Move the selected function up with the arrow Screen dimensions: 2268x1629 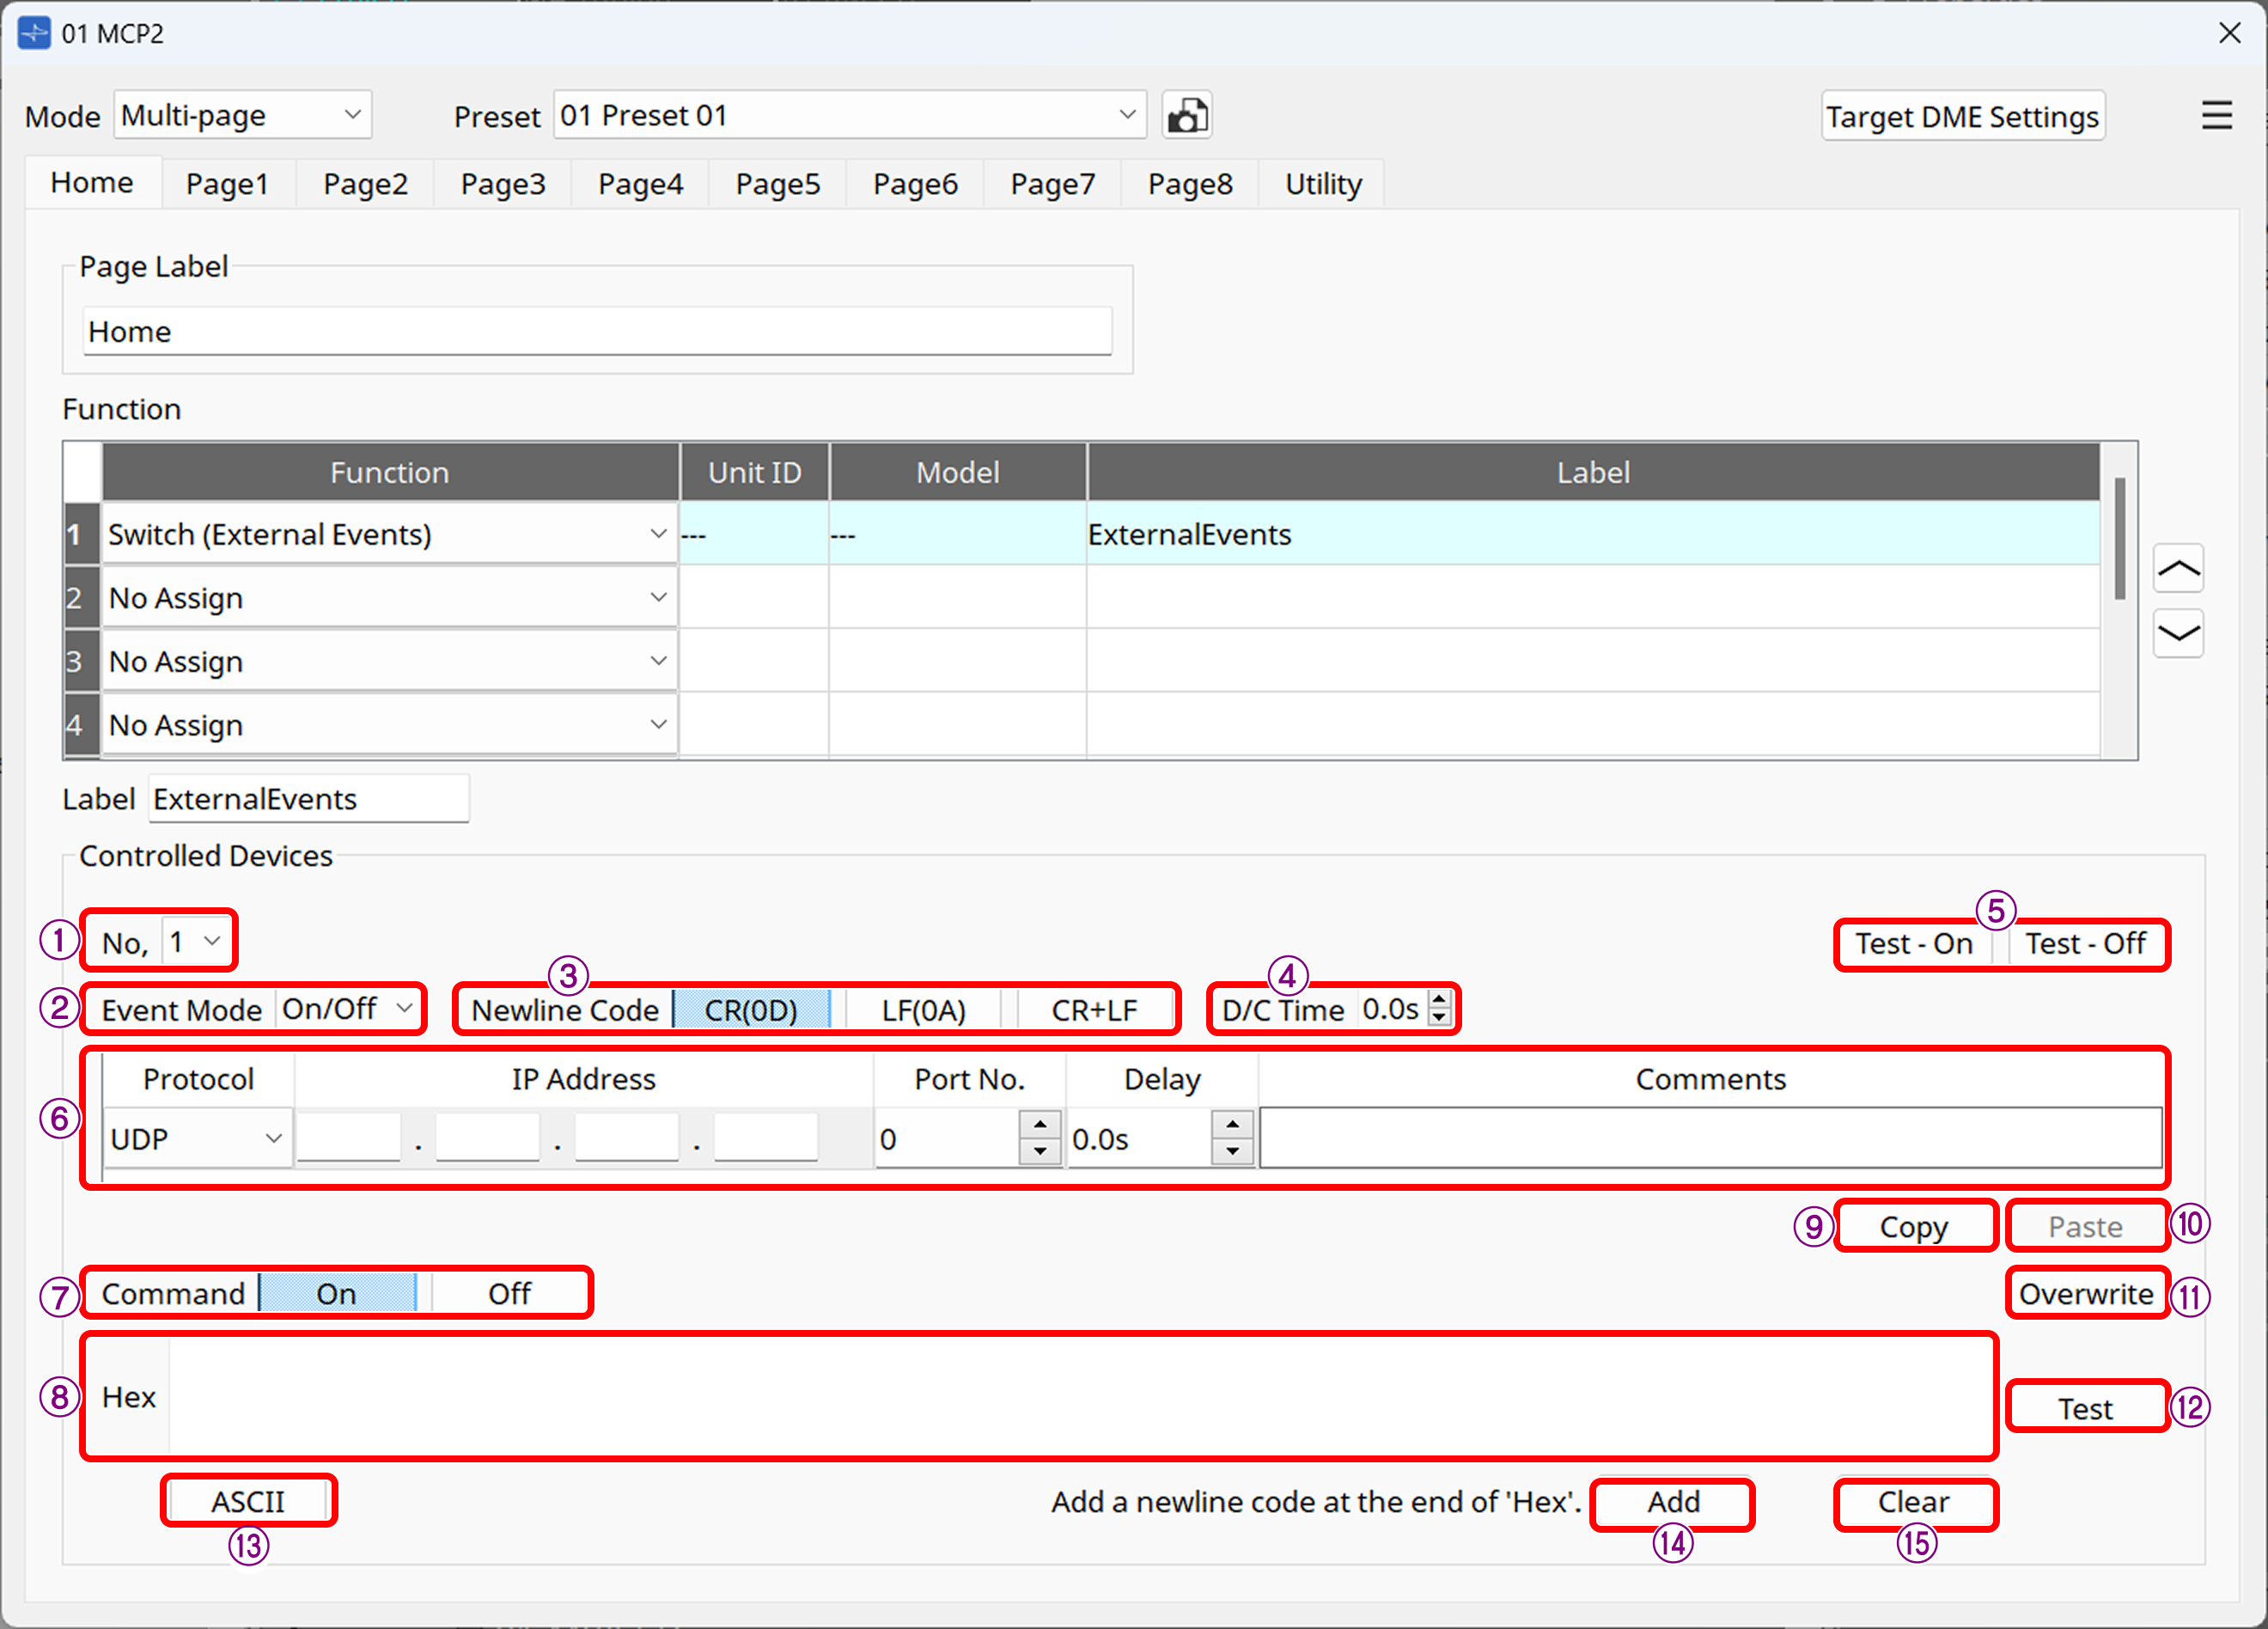(2179, 568)
